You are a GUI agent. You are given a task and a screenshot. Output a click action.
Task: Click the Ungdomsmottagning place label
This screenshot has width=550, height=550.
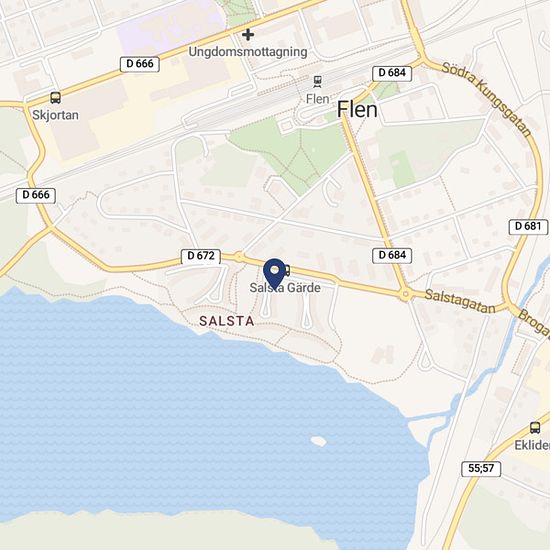(248, 52)
